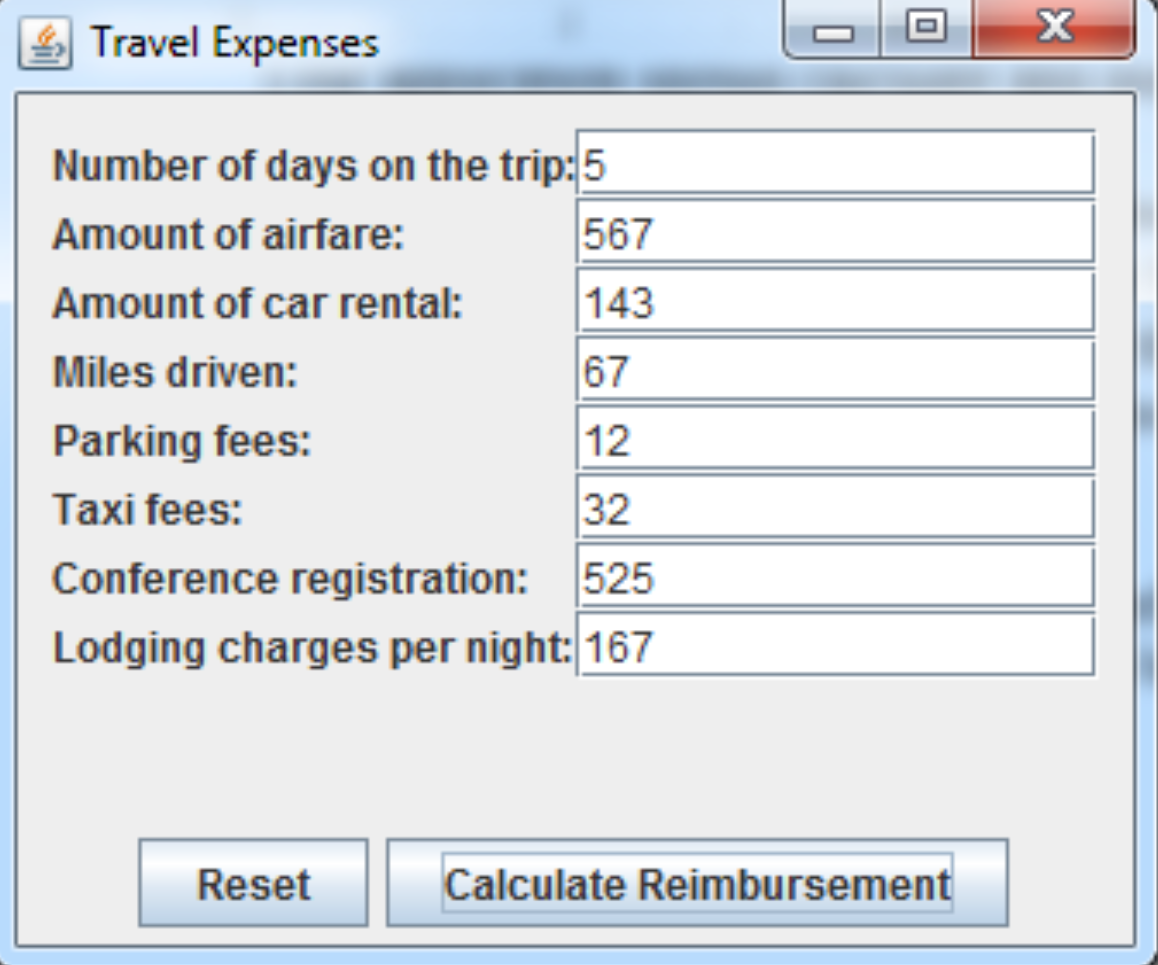Focus the Number of days field
Viewport: 1158px width, 965px height.
click(x=835, y=163)
